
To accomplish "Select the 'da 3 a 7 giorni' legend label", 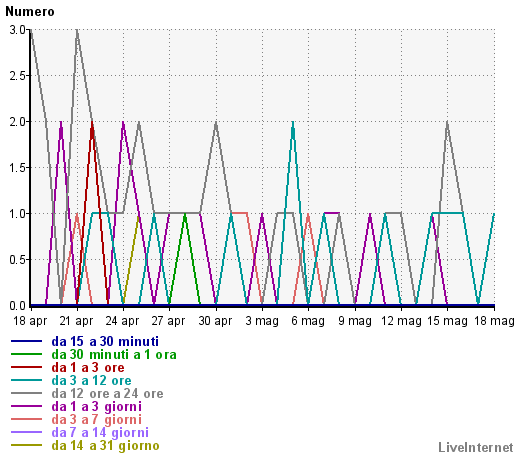I will [x=96, y=419].
